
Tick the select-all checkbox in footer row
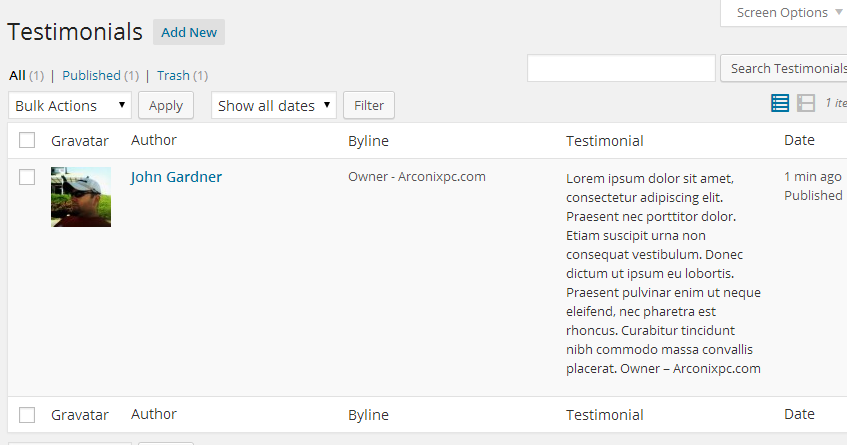pyautogui.click(x=27, y=415)
